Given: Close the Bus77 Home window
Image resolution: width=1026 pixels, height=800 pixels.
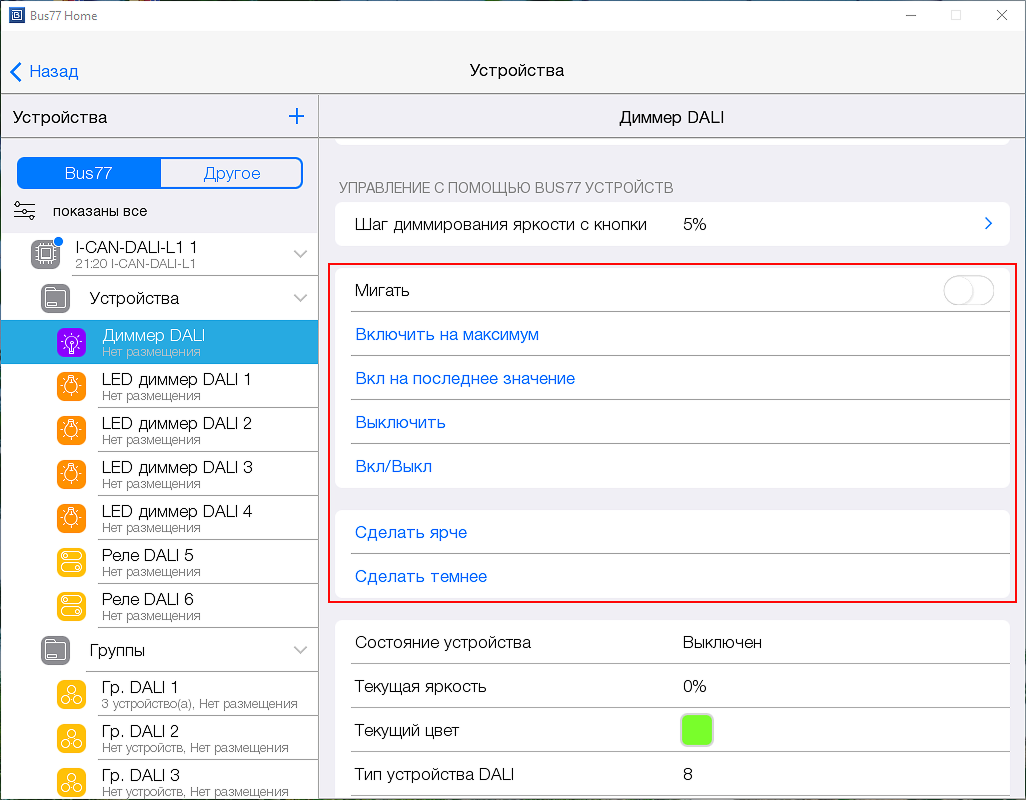Looking at the screenshot, I should click(x=1002, y=15).
